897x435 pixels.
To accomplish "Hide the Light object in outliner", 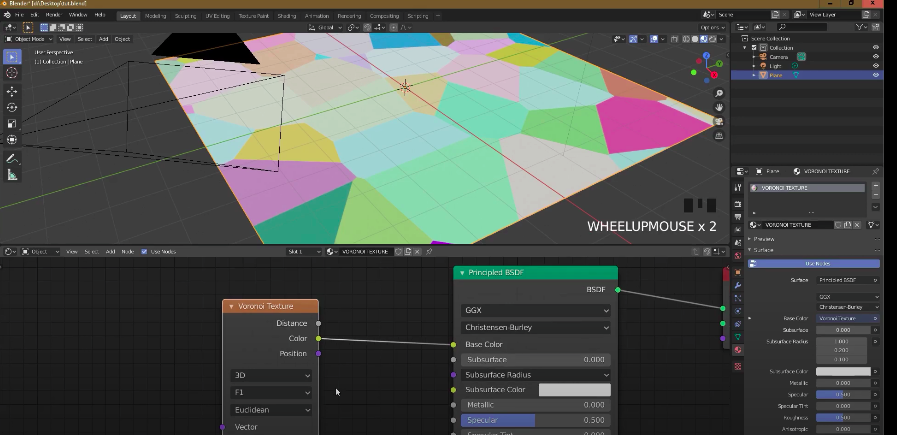I will coord(875,66).
